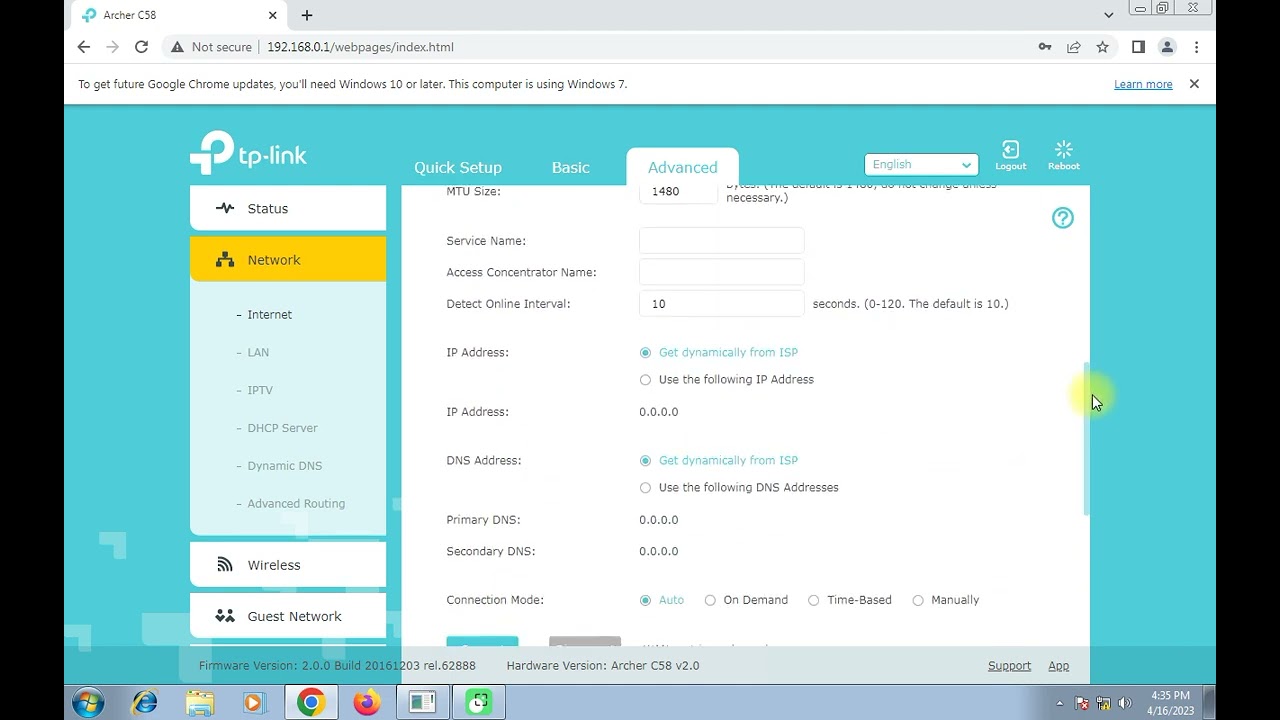
Task: Open the Dynamic DNS submenu item
Action: point(284,466)
